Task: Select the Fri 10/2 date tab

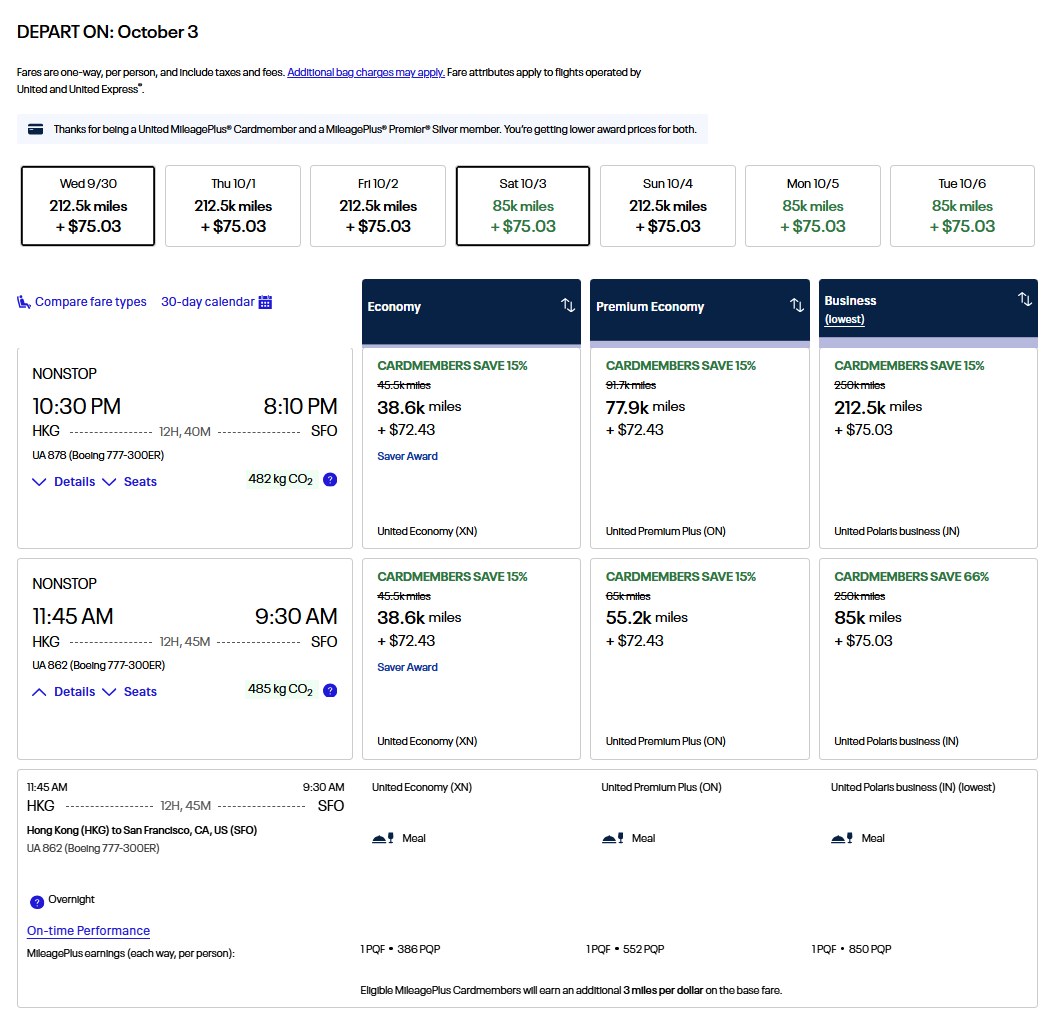Action: click(378, 206)
